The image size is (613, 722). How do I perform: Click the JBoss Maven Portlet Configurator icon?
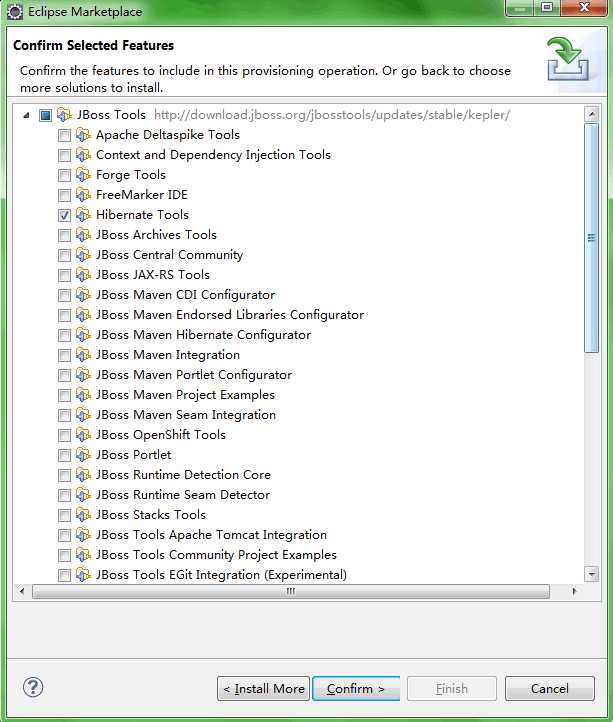(83, 375)
